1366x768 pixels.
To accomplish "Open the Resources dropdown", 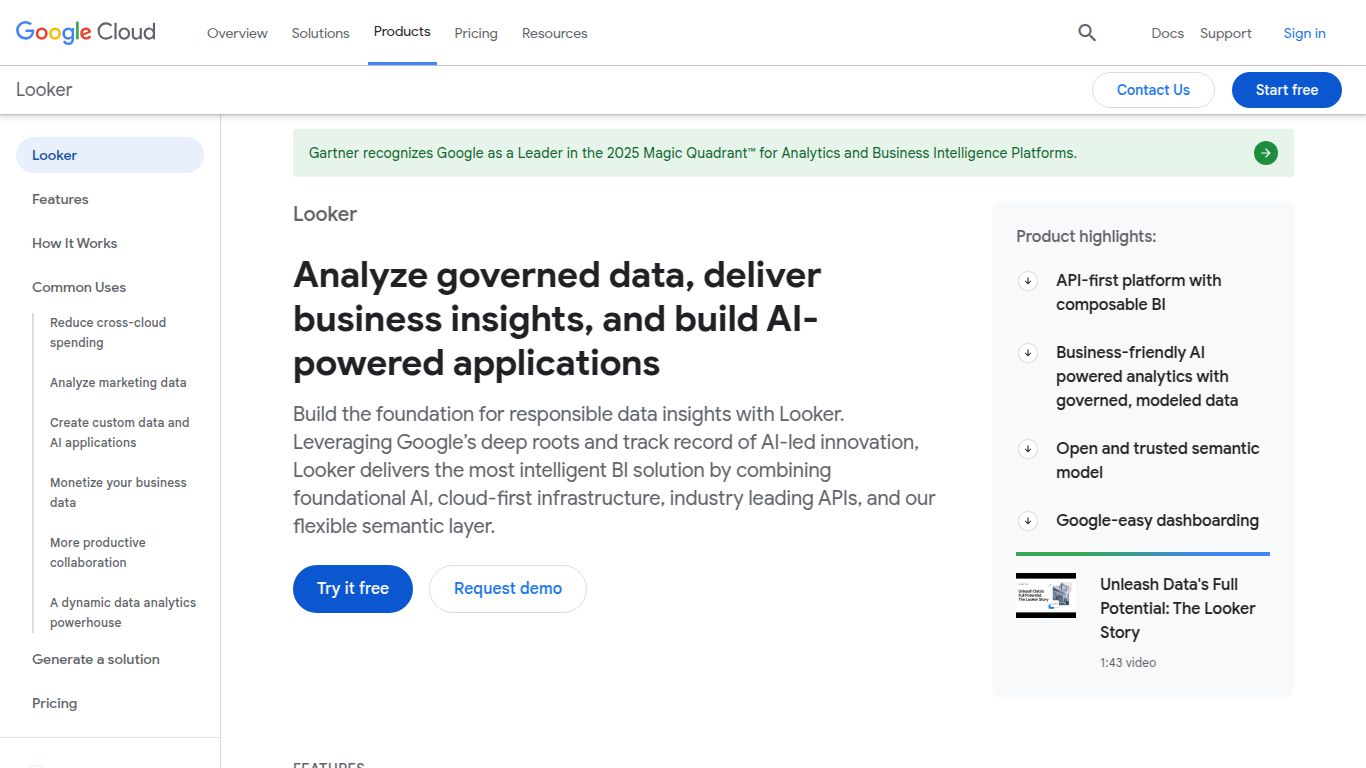I will click(554, 32).
